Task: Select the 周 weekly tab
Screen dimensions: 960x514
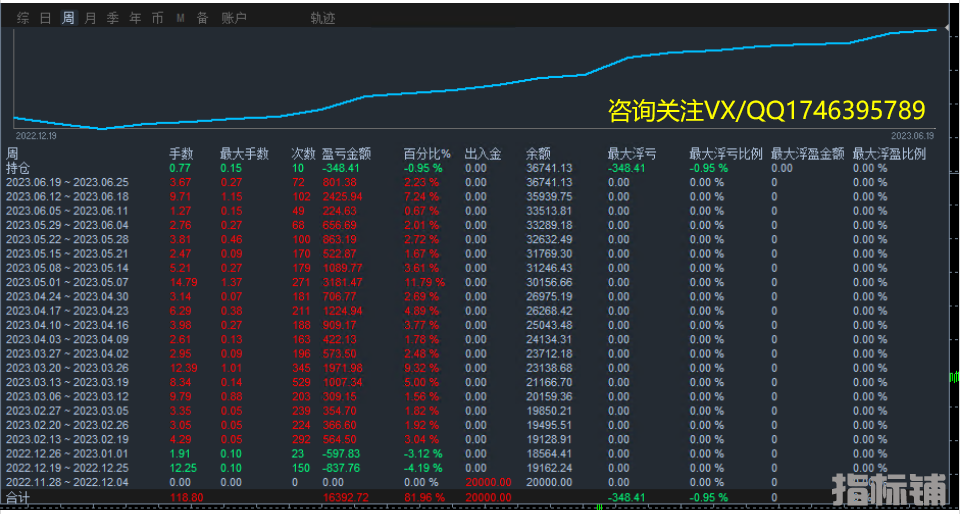Action: (67, 18)
